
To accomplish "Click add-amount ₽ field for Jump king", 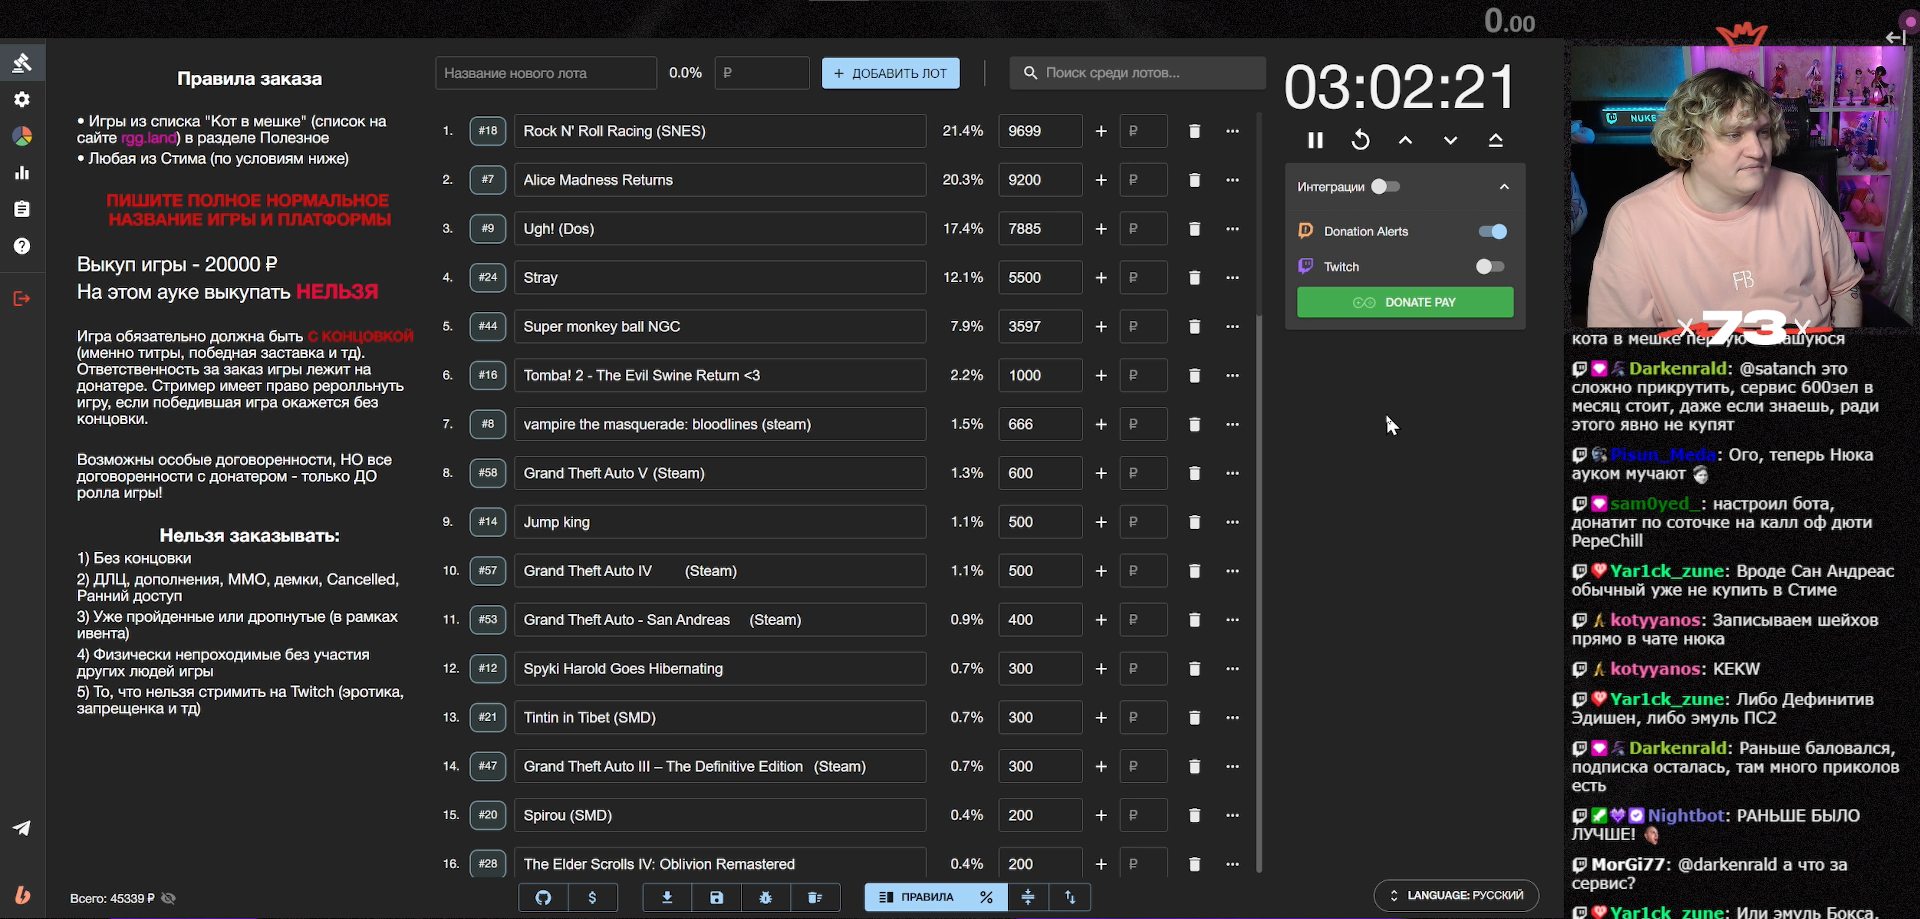I will (x=1143, y=522).
